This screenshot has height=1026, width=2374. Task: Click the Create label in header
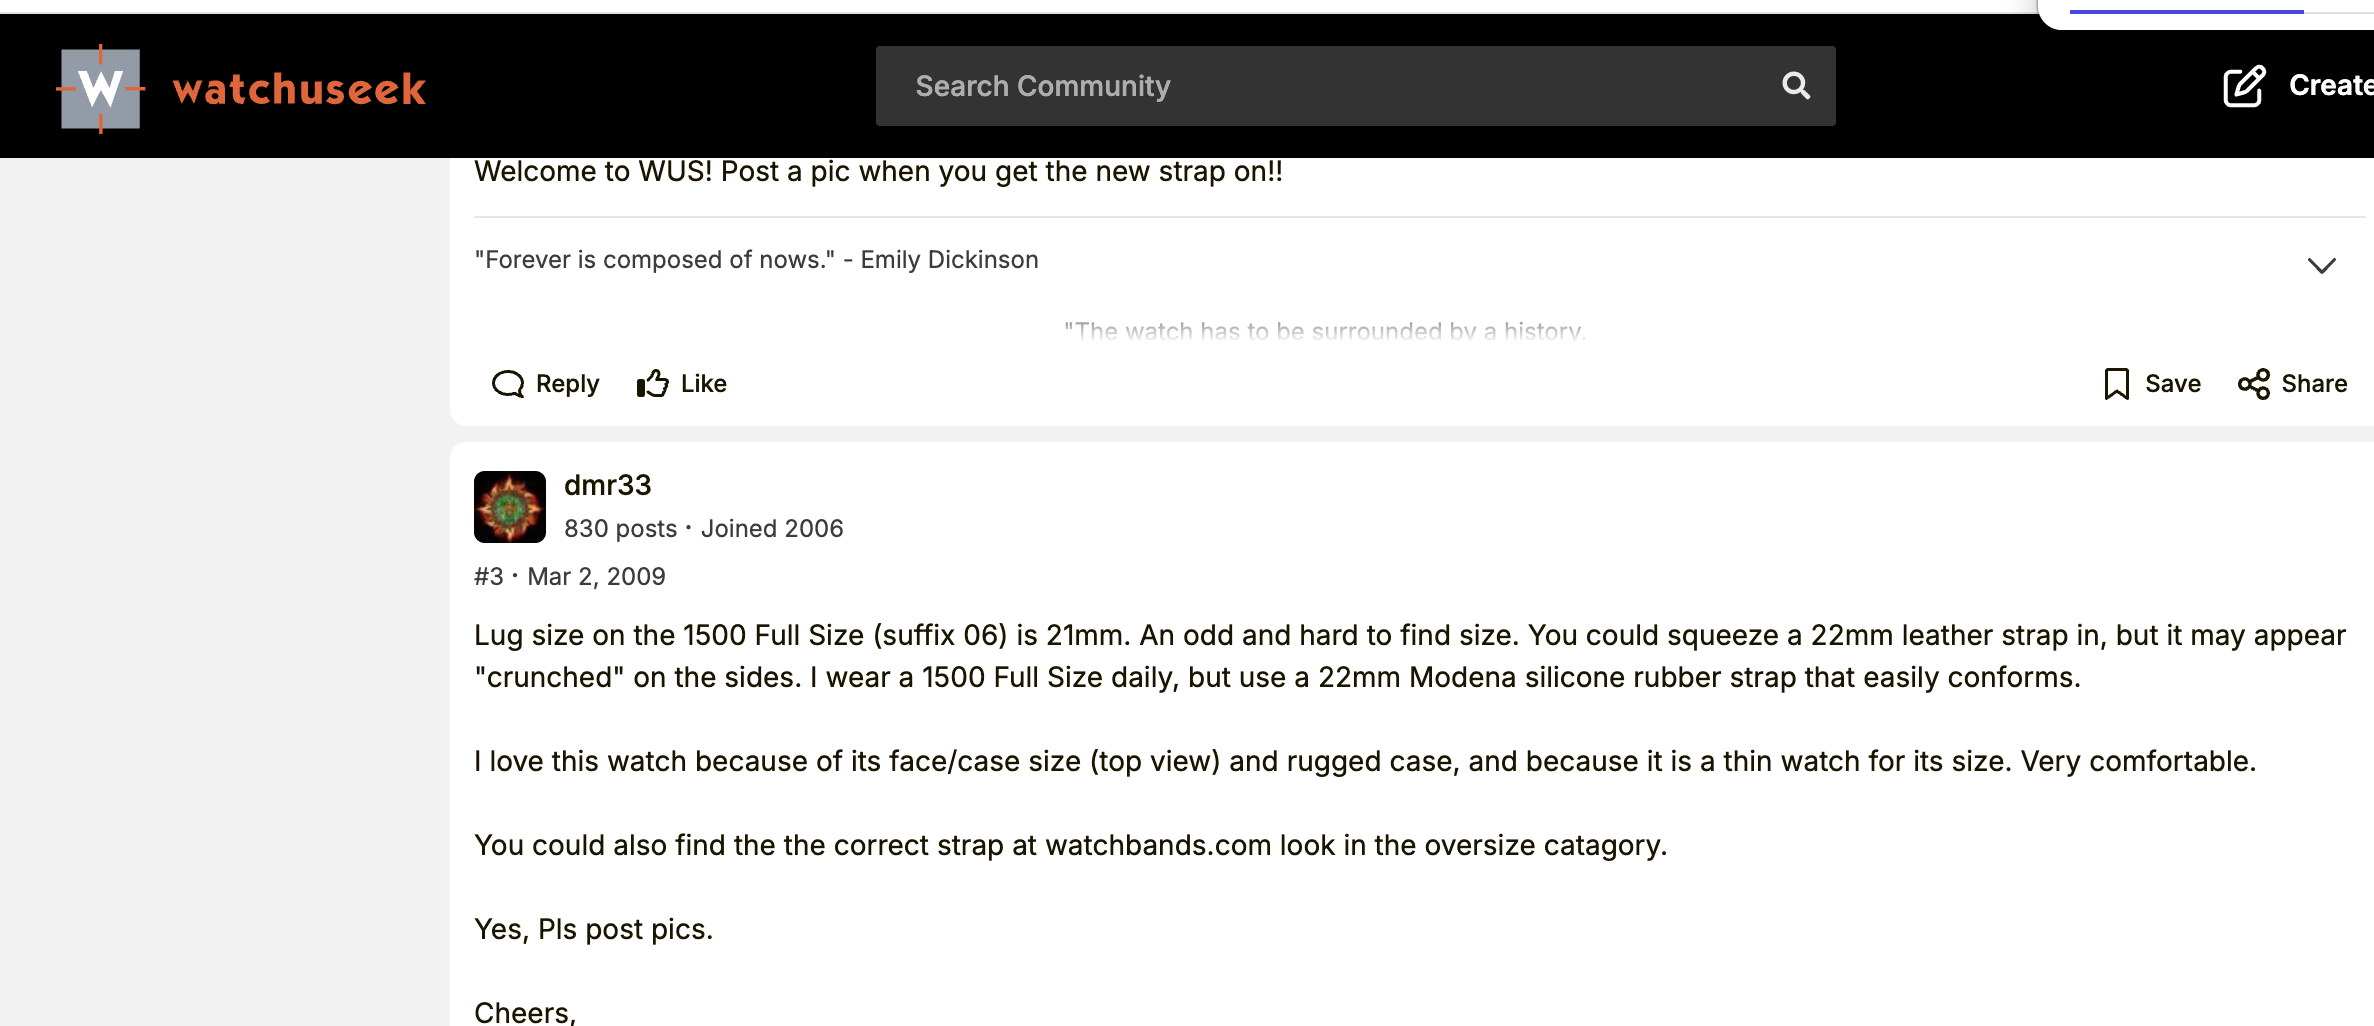pyautogui.click(x=2330, y=86)
